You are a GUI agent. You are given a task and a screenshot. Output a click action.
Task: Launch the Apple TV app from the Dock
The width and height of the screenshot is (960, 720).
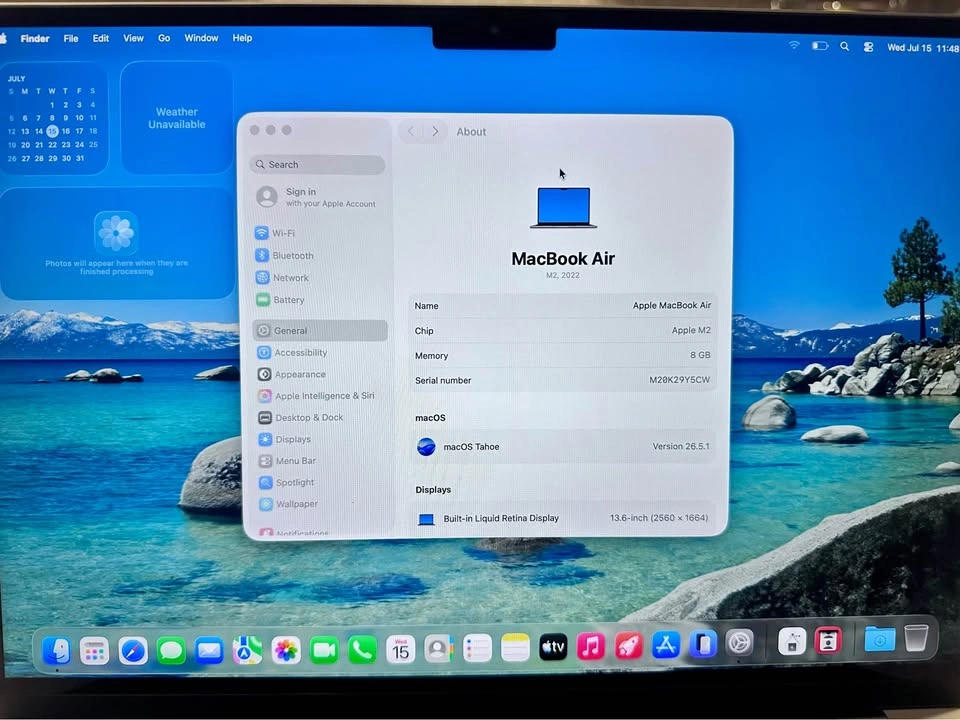553,647
